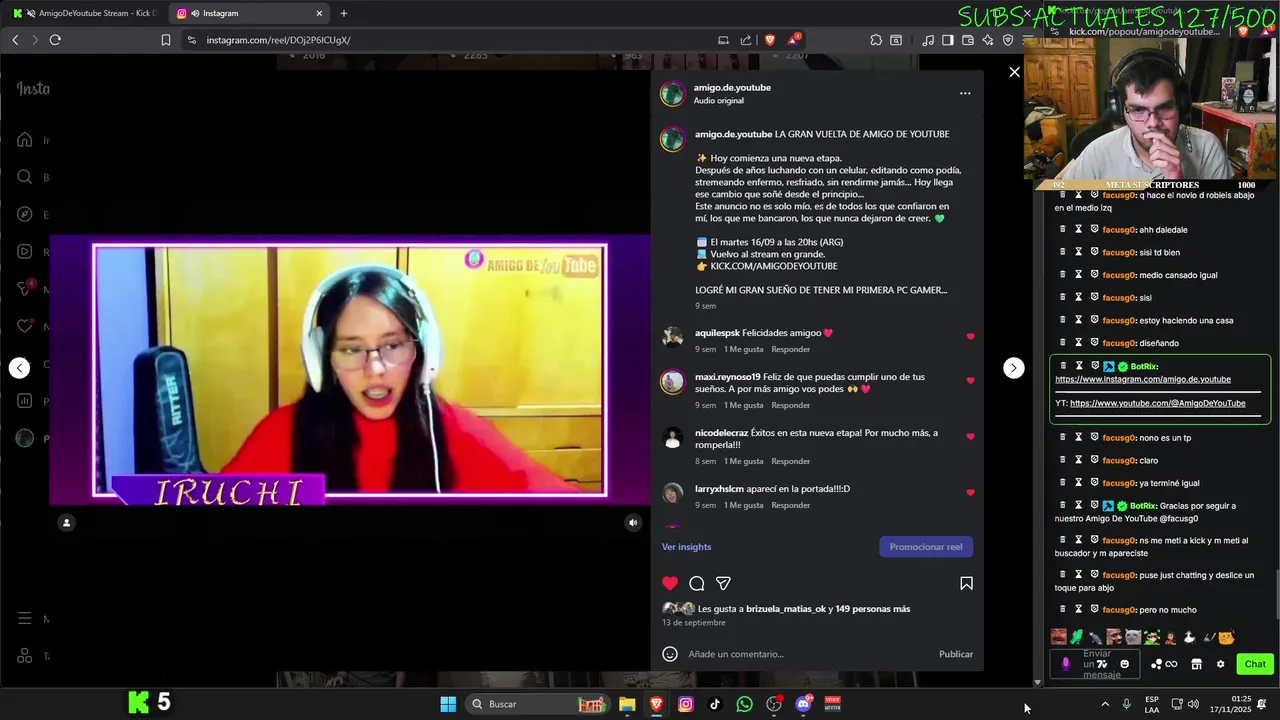Viewport: 1280px width, 720px height.
Task: Open the YouTube @AmigoDeYouTube link in chat
Action: (x=1157, y=403)
